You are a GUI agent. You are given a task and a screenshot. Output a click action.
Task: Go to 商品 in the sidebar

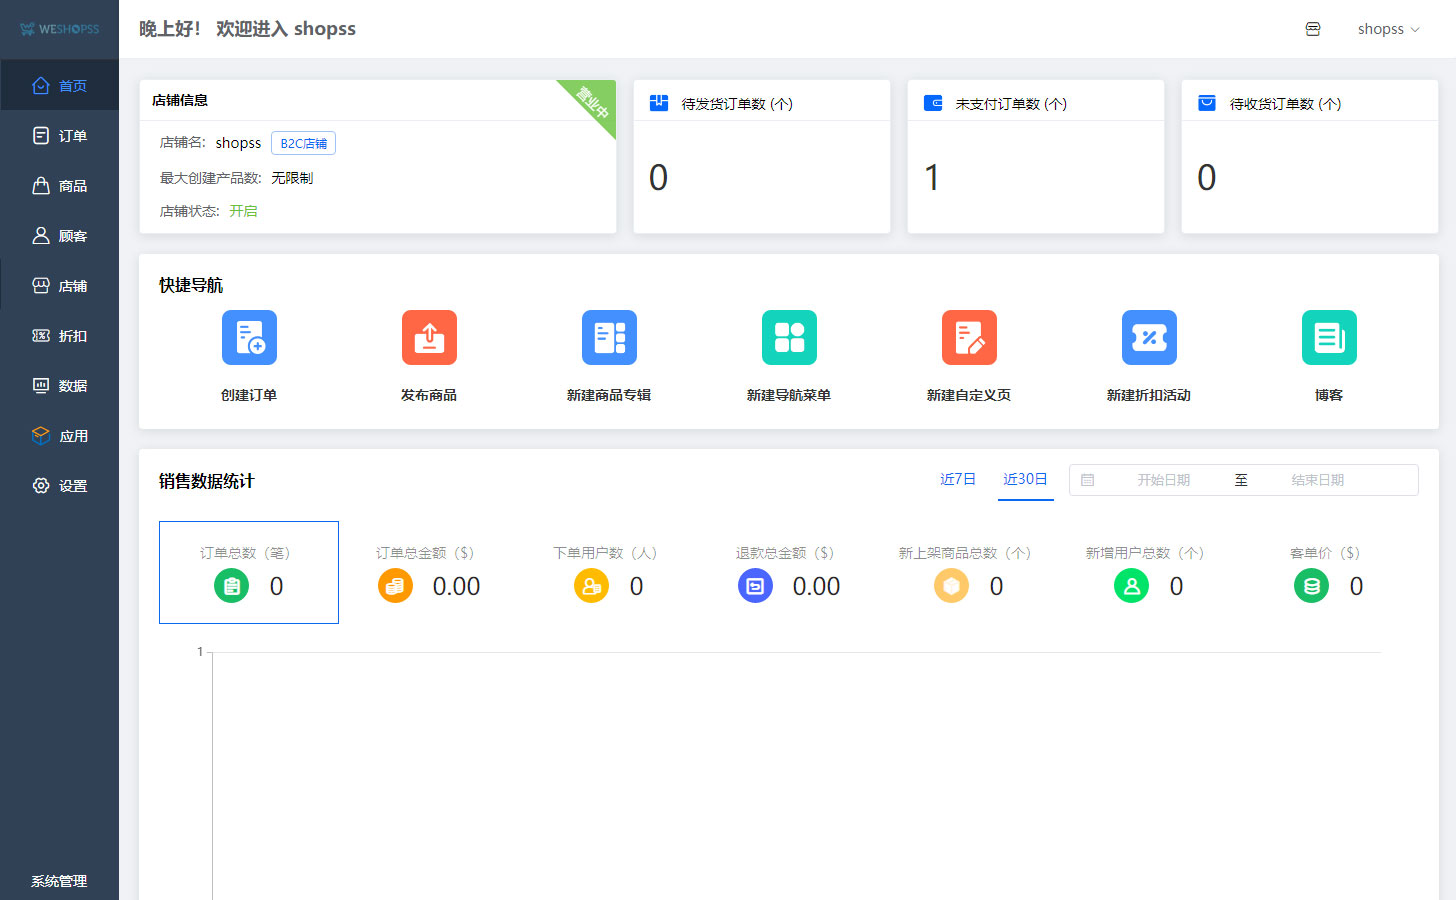(60, 186)
